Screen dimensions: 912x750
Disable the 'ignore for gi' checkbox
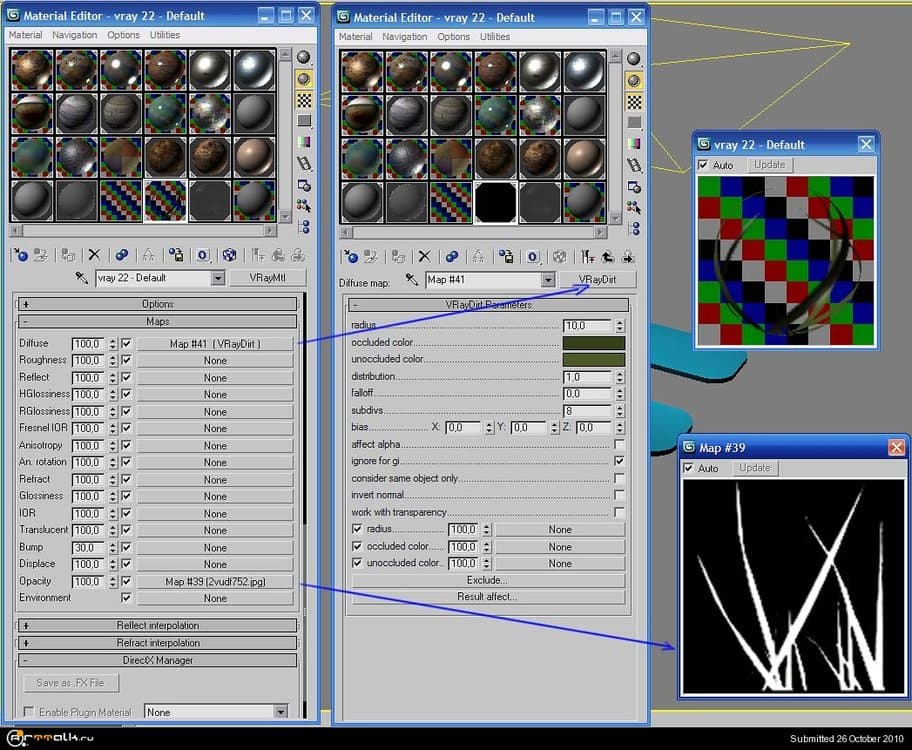pyautogui.click(x=619, y=461)
